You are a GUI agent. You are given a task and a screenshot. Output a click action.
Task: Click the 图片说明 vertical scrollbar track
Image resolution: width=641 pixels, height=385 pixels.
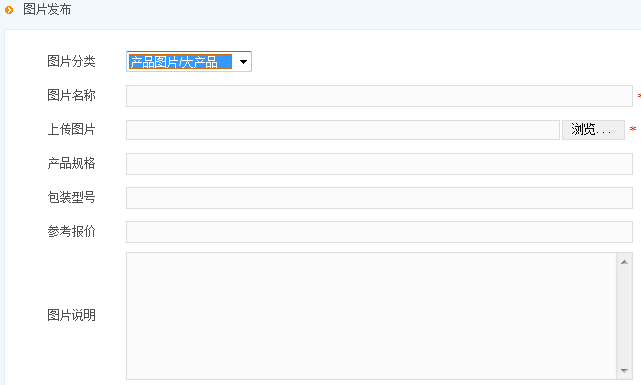[624, 316]
